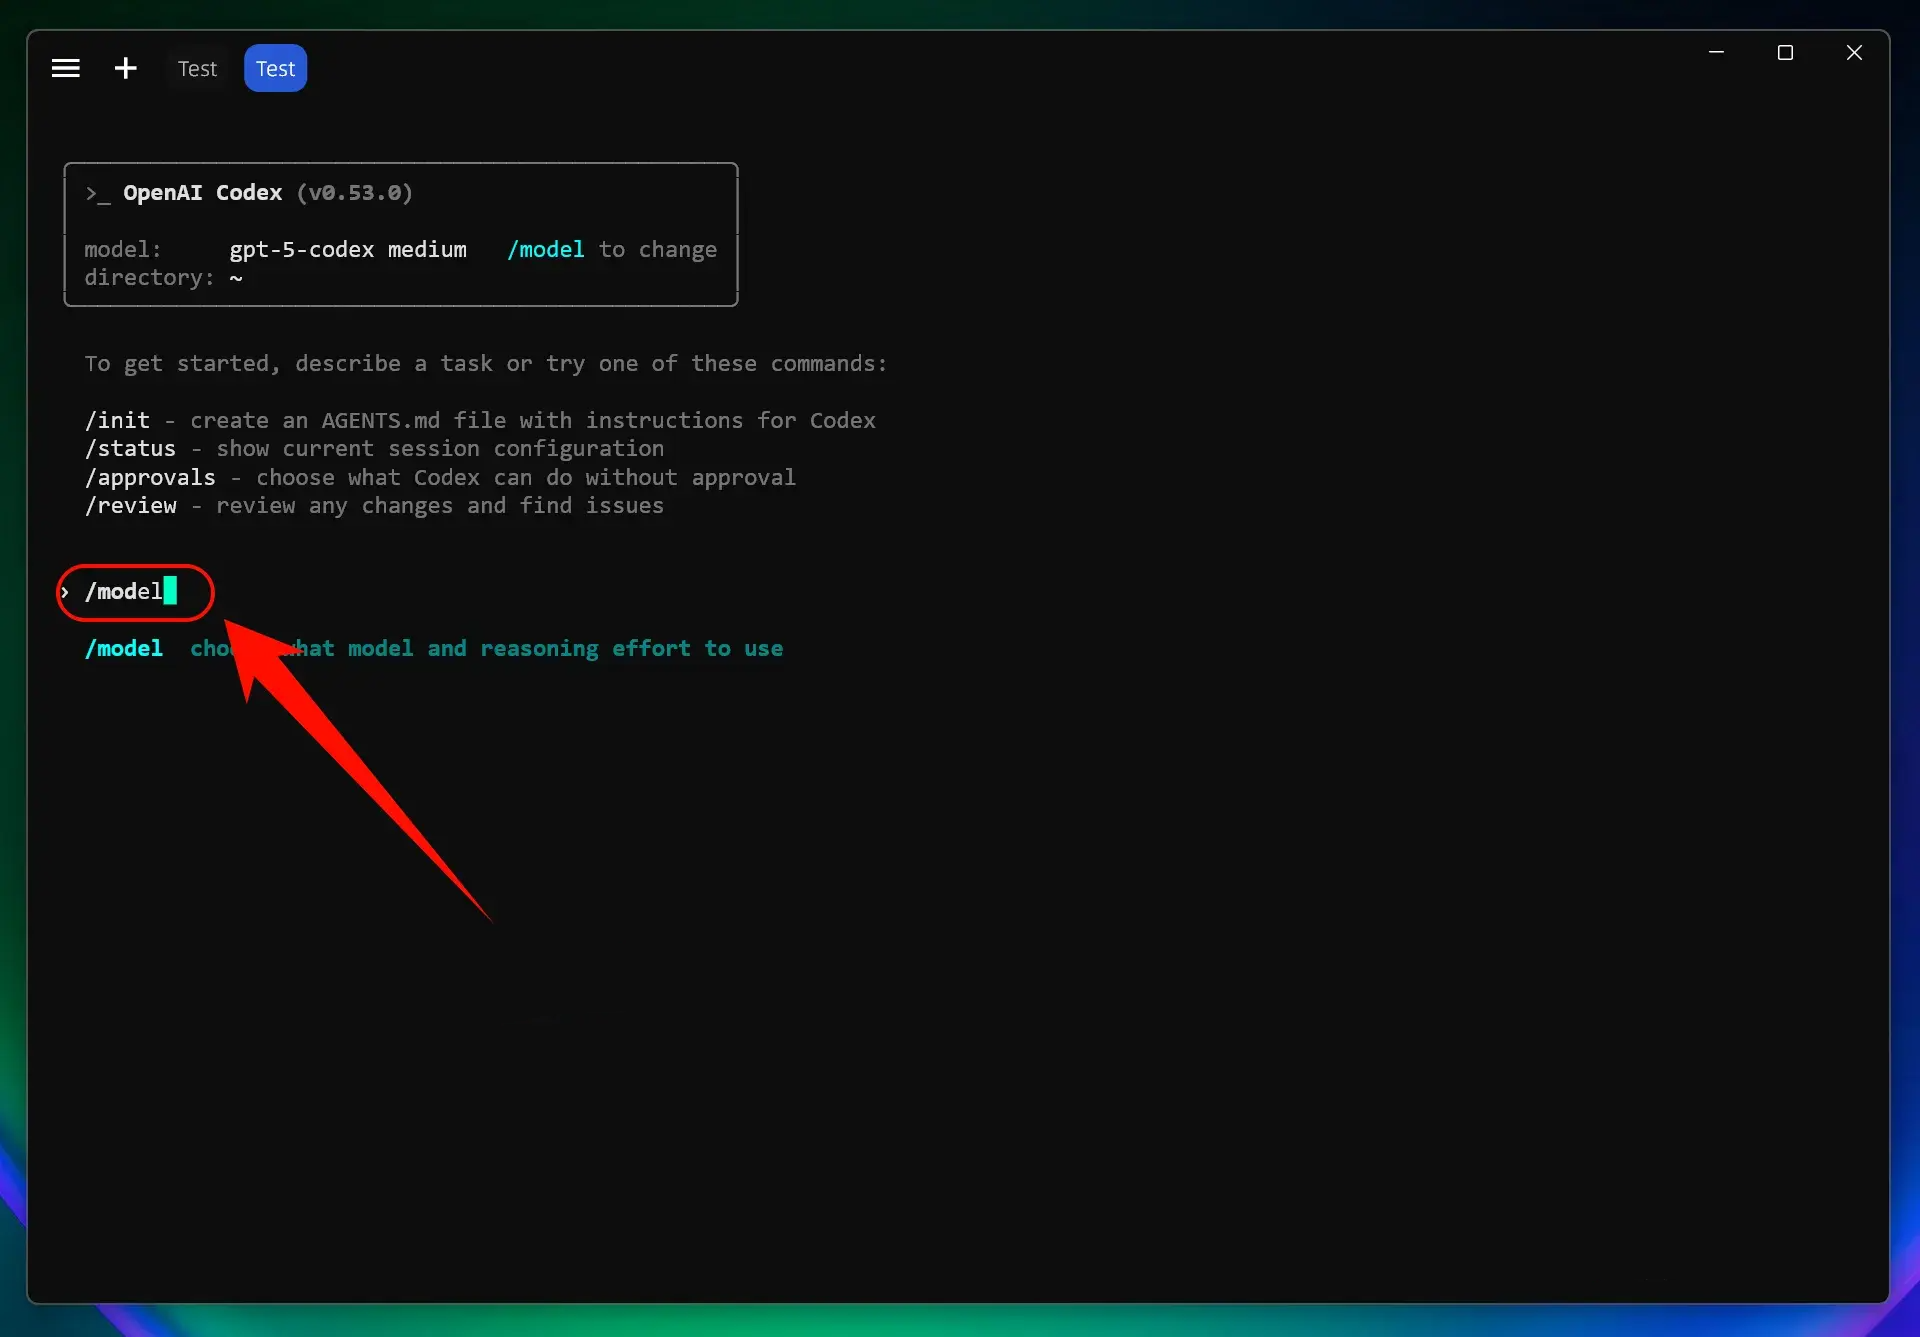Click the 'model:' label in header box
1920x1337 pixels.
pyautogui.click(x=123, y=249)
